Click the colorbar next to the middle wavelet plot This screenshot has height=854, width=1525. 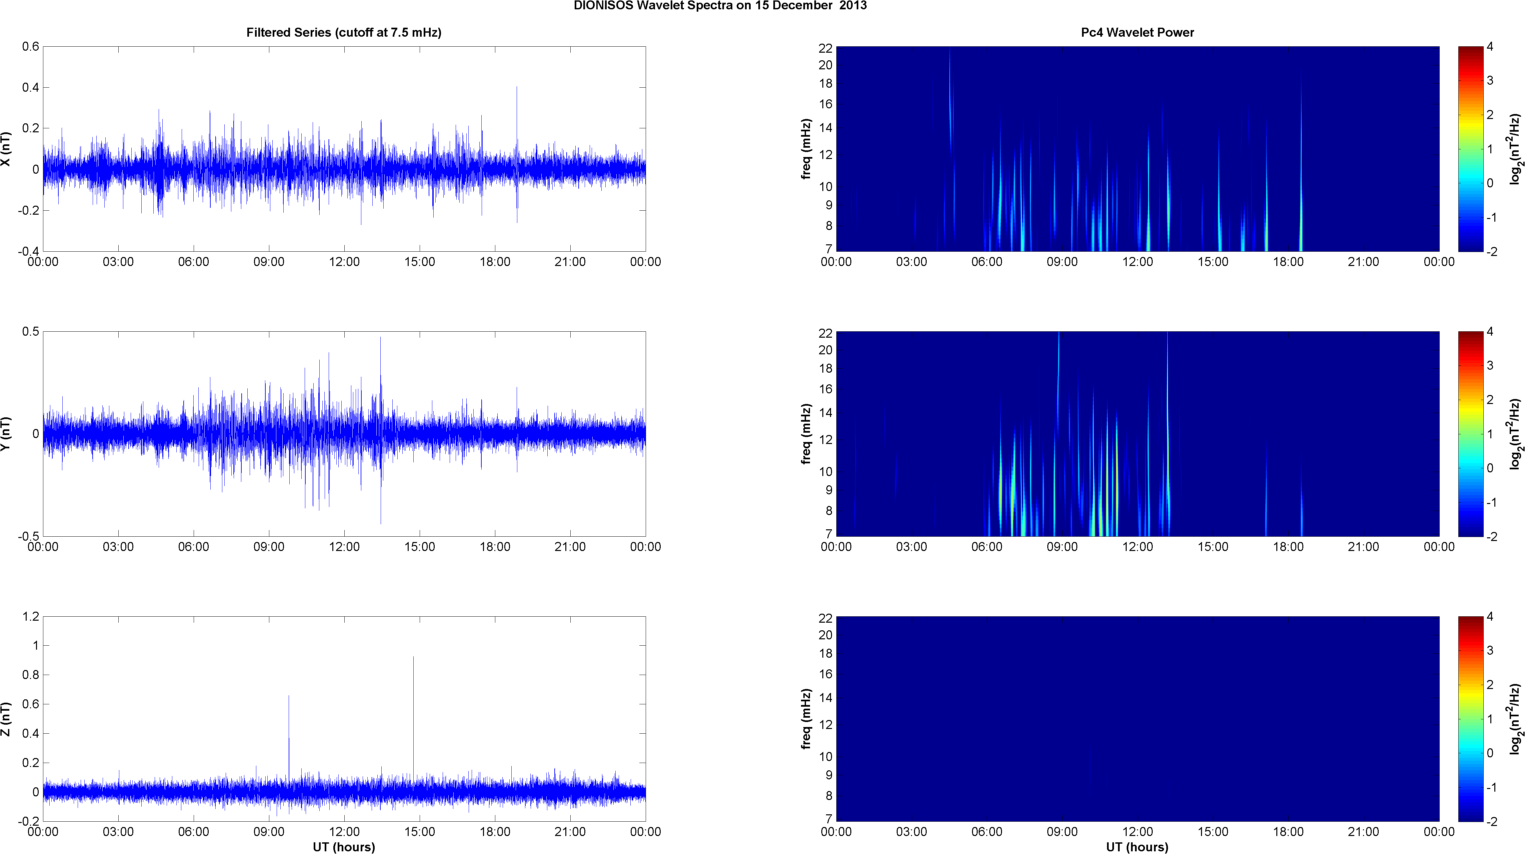pos(1470,434)
